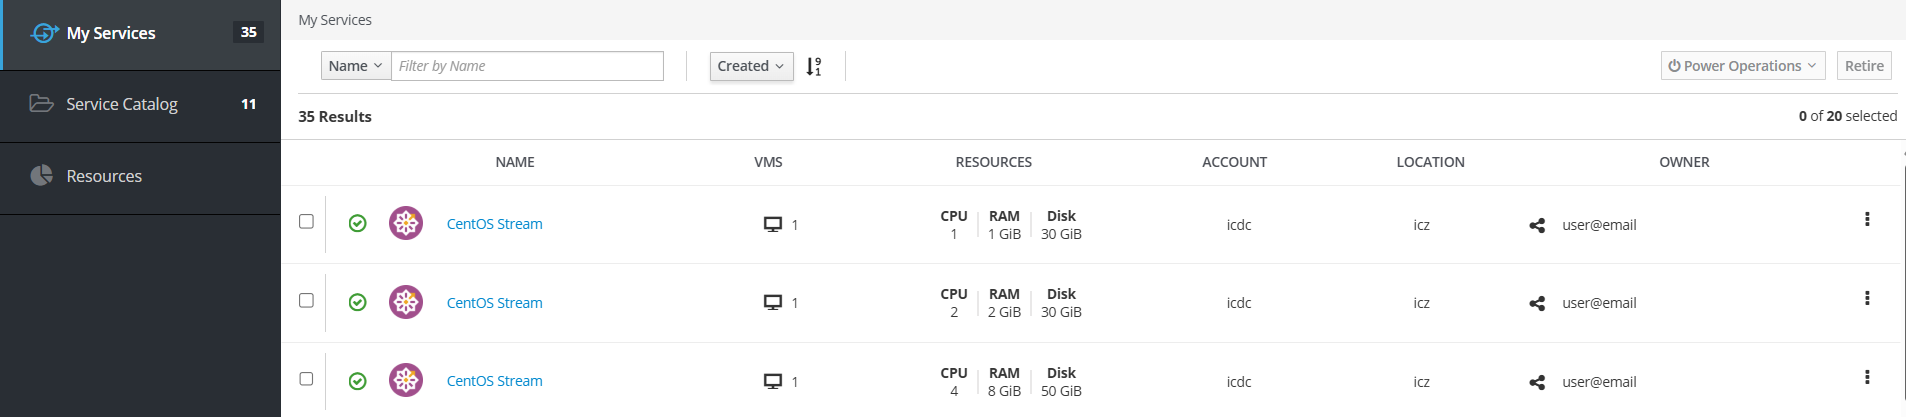Click RAM 8 GiB value

click(x=1004, y=391)
